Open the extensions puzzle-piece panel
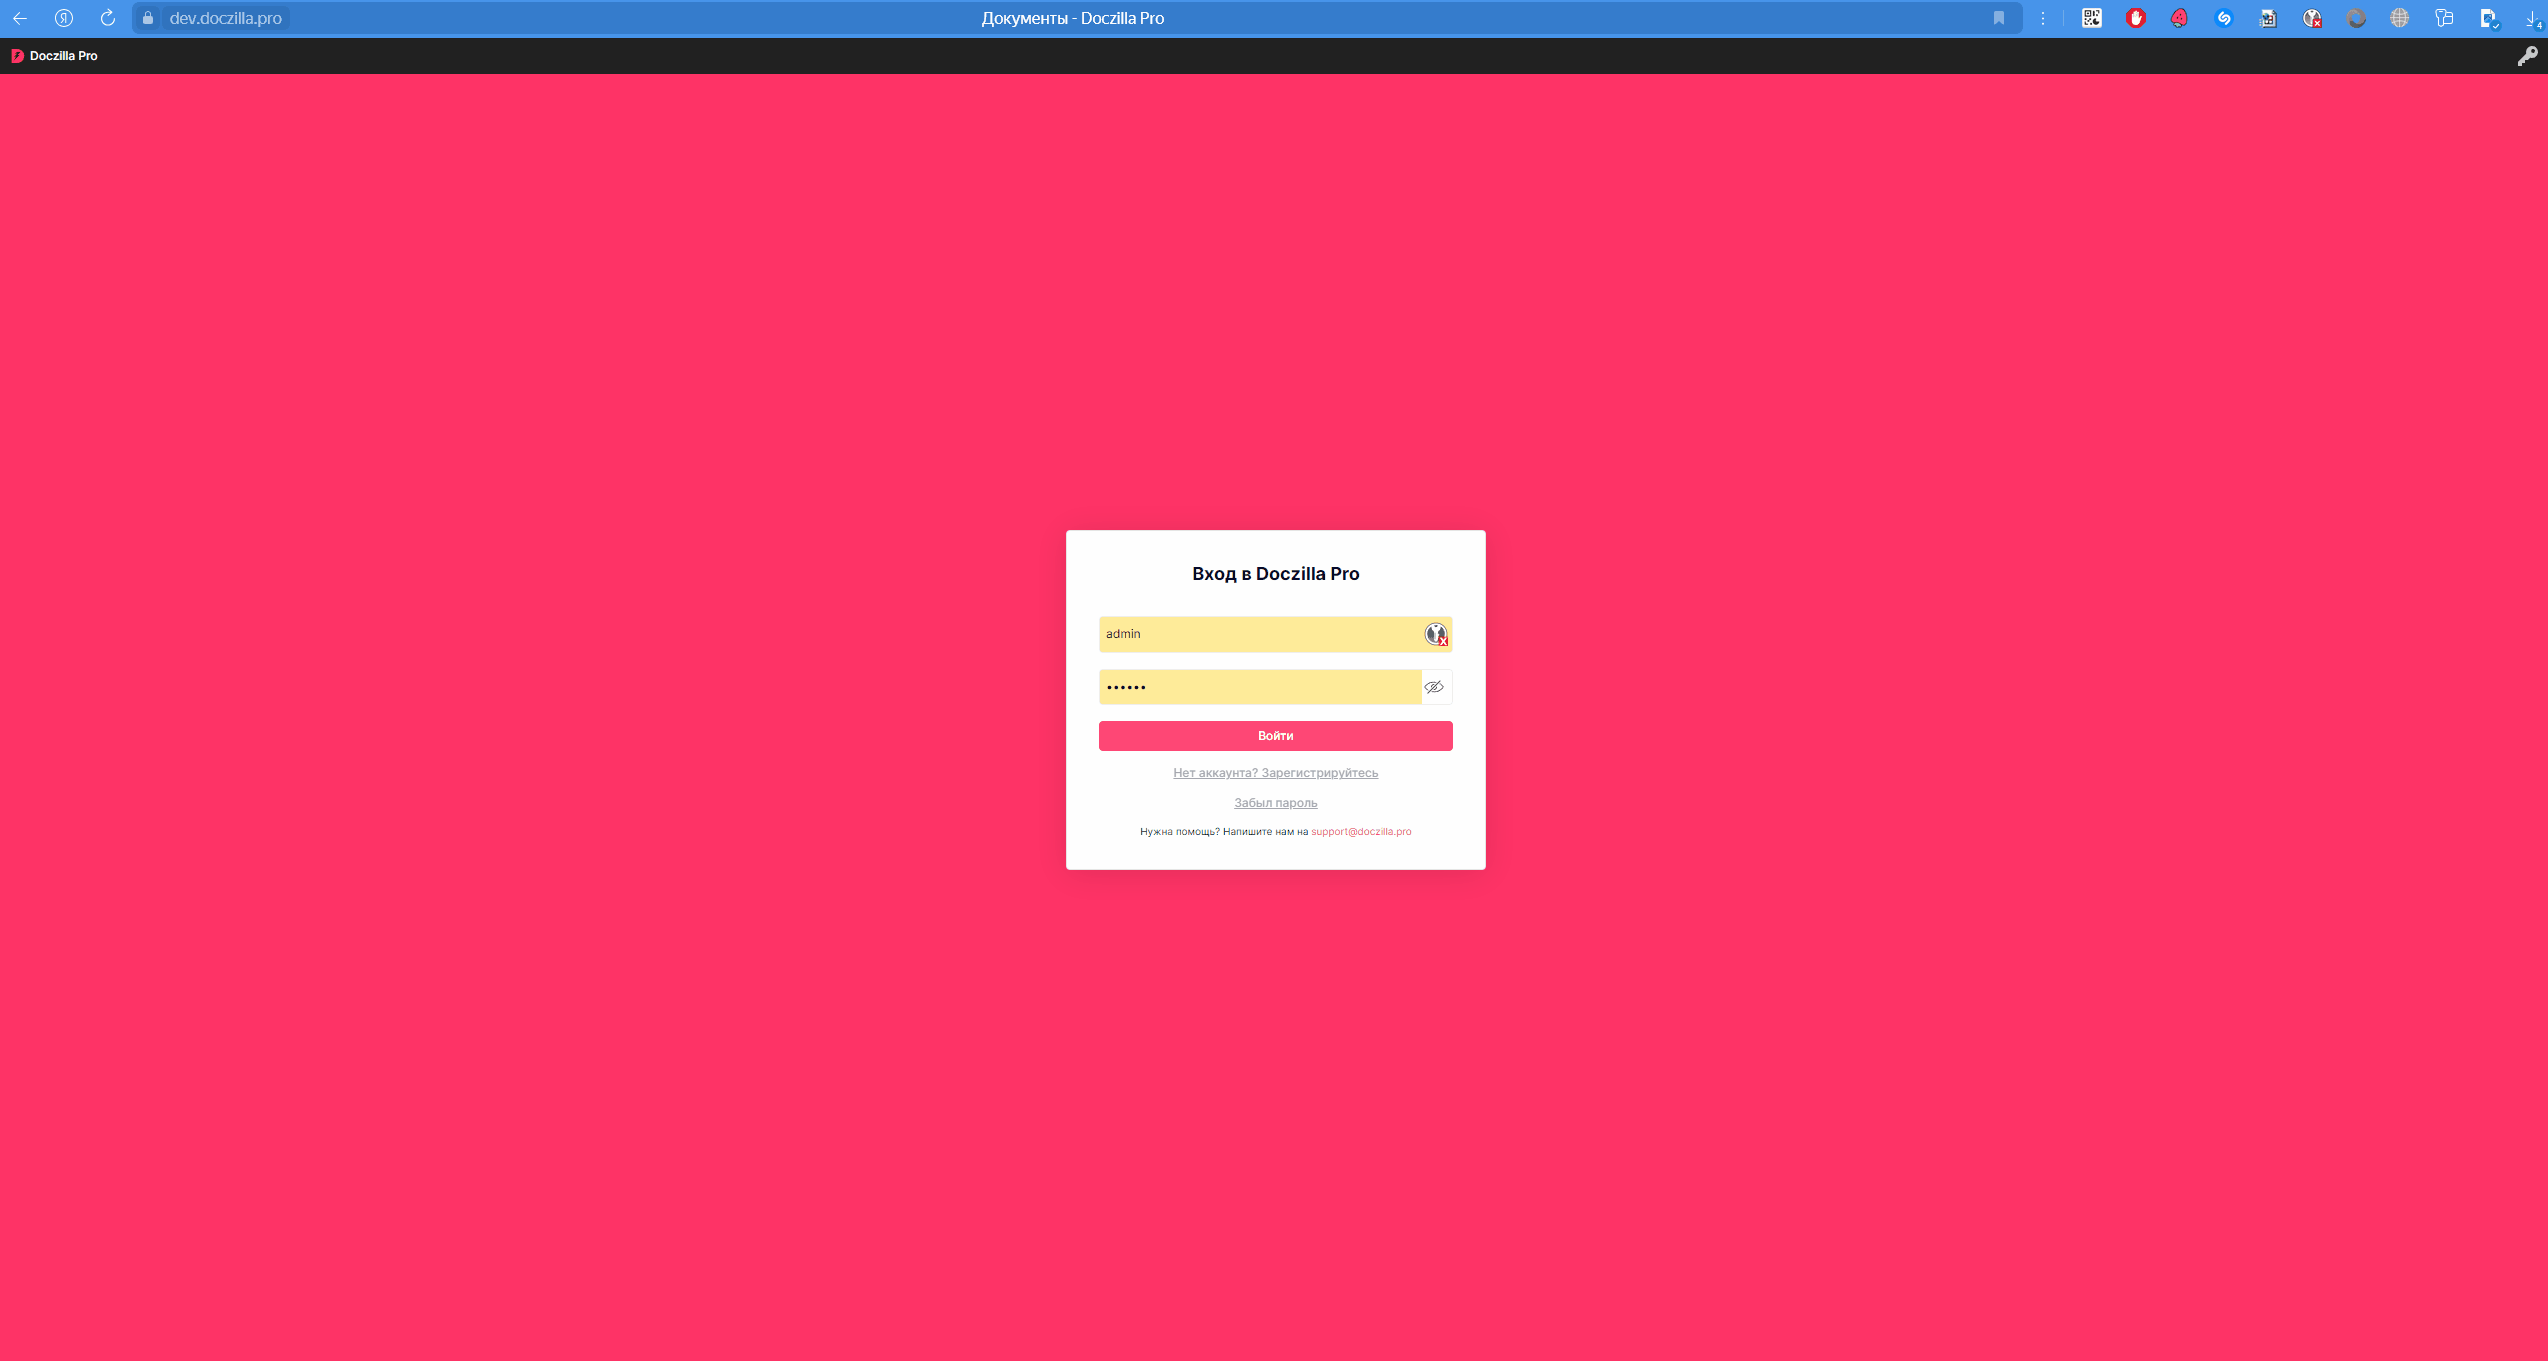 click(2443, 18)
